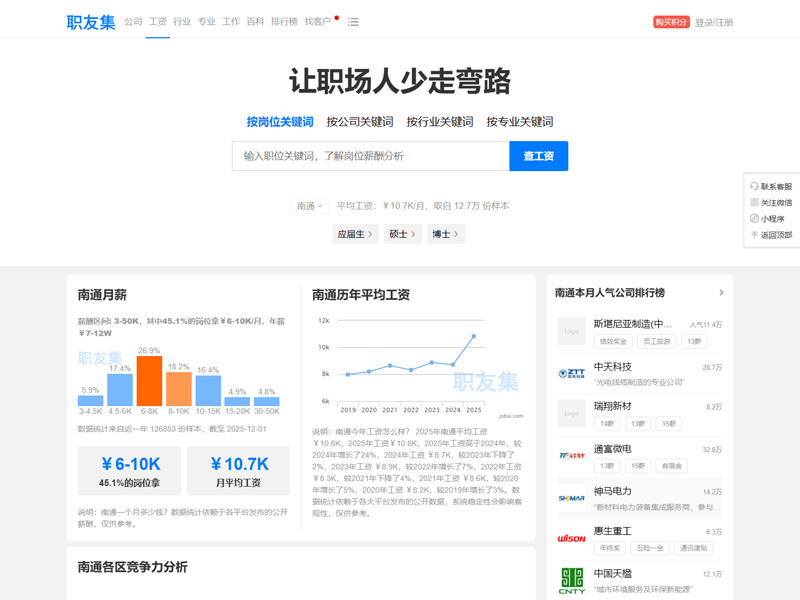The image size is (800, 600).
Task: Open the 南通 city dropdown
Action: (x=311, y=205)
